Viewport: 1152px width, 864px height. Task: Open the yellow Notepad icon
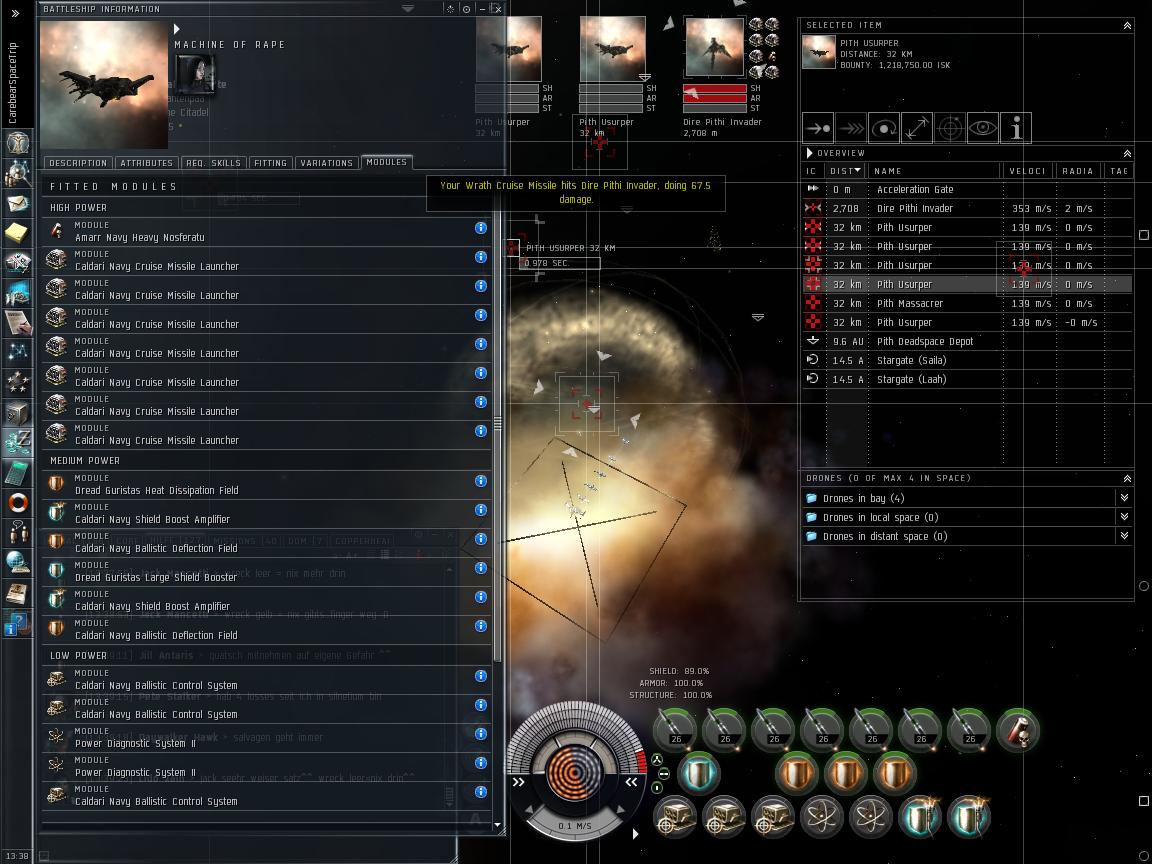coord(17,233)
